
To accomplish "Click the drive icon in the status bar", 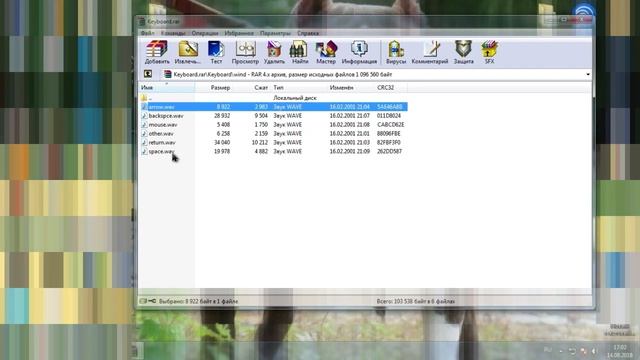I will coord(143,301).
